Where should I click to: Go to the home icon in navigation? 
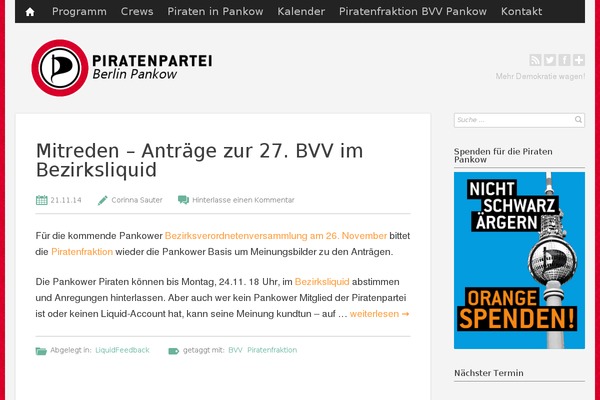tap(30, 12)
